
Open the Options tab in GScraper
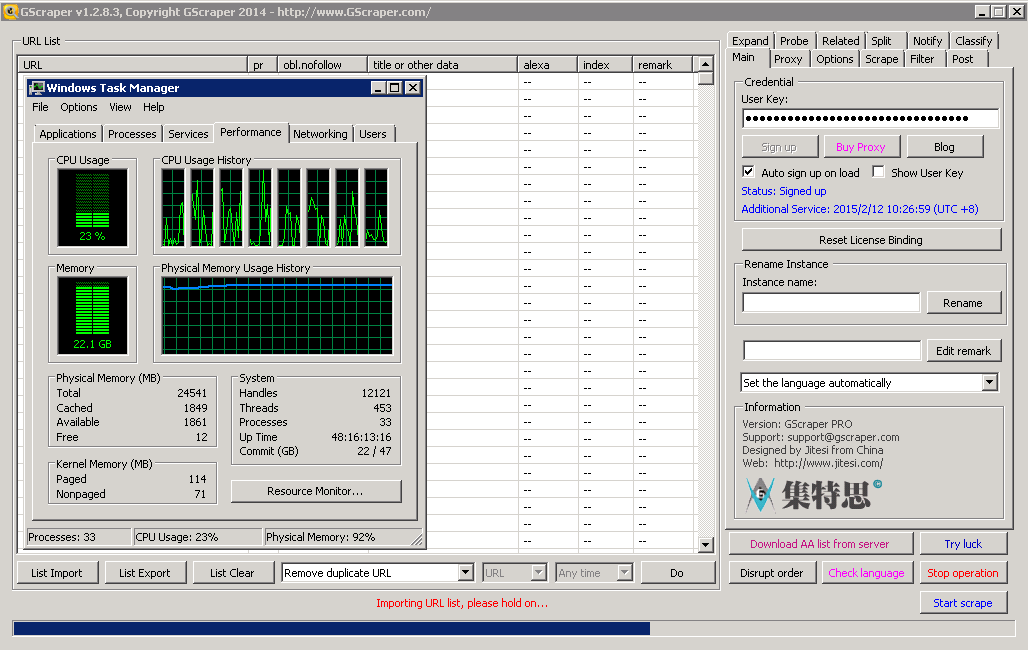click(835, 59)
